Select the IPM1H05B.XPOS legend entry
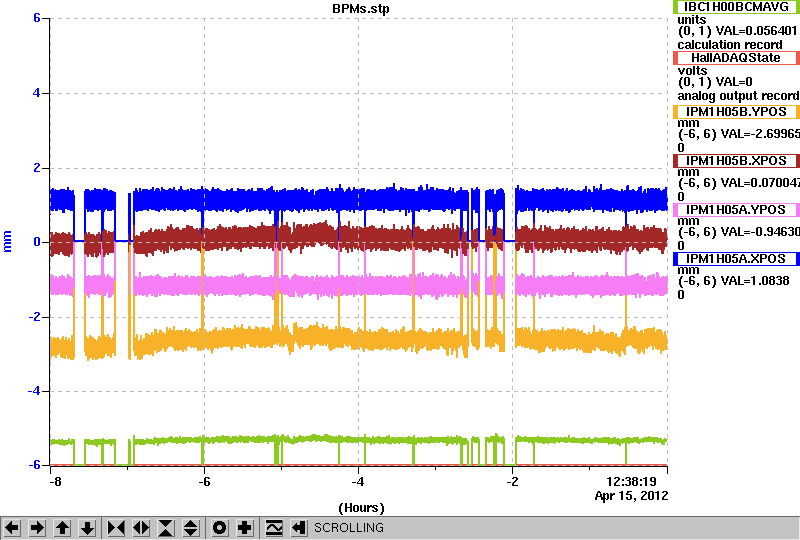The image size is (800, 540). coord(737,161)
